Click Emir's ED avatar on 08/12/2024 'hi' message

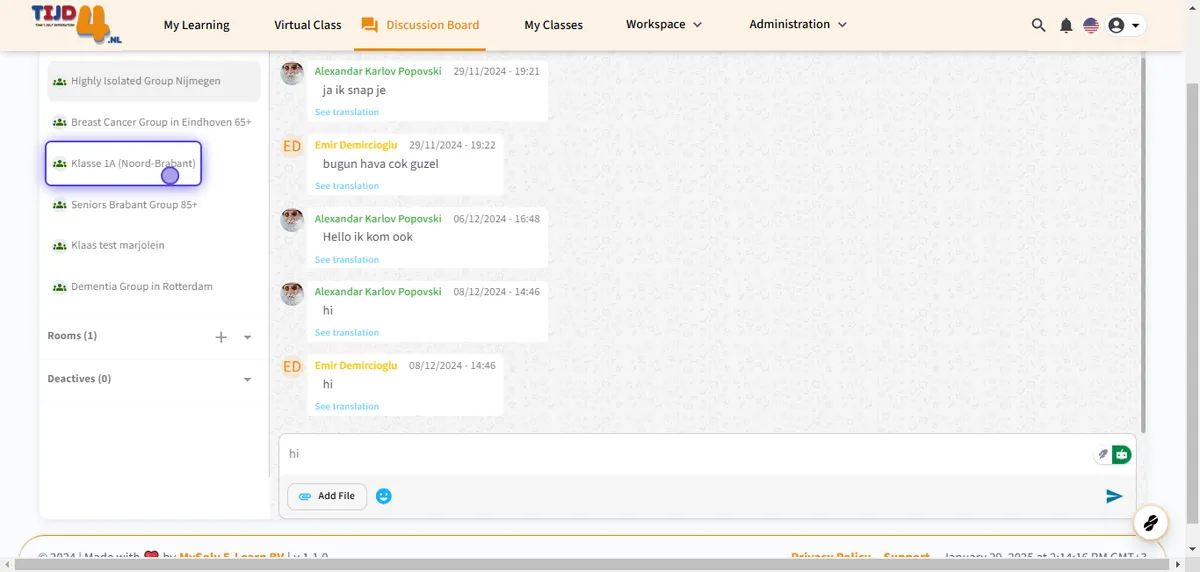(292, 367)
